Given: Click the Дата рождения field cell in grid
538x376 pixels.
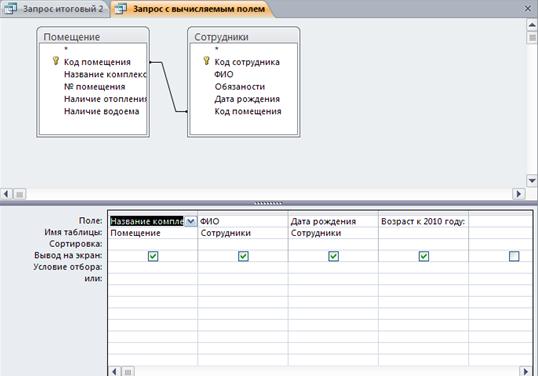Looking at the screenshot, I should pos(333,222).
